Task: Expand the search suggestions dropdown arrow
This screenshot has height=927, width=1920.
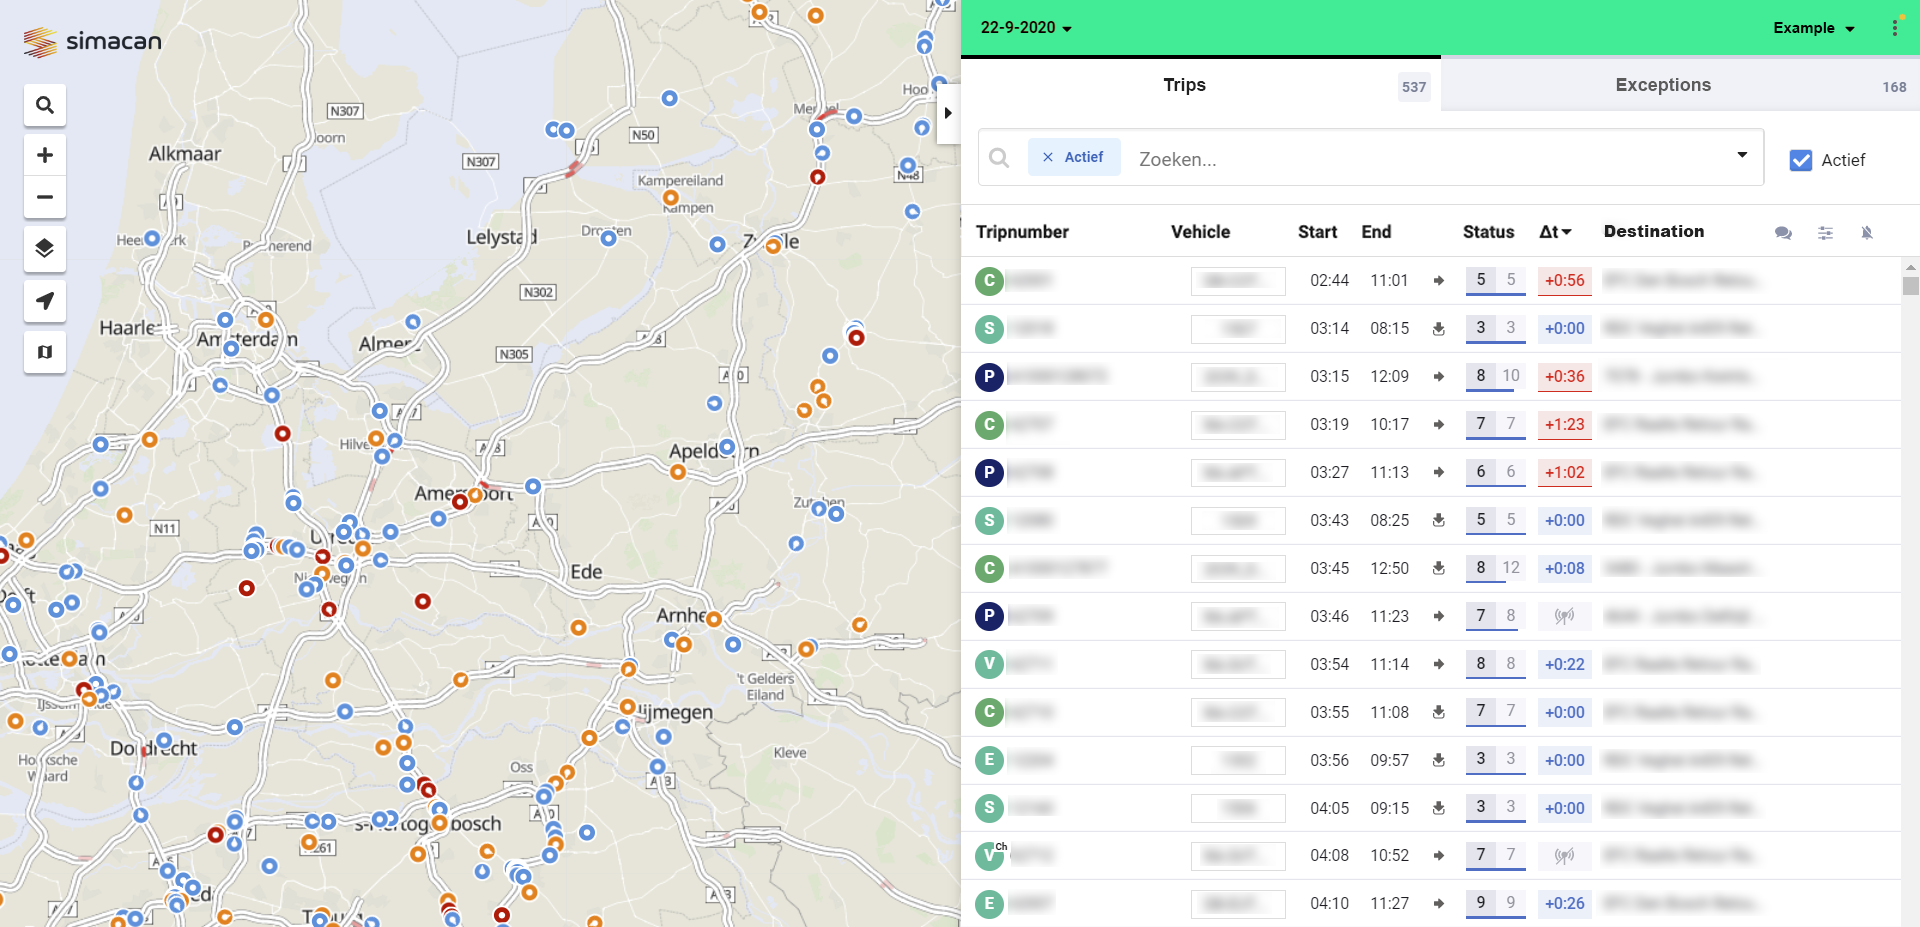Action: coord(1741,157)
